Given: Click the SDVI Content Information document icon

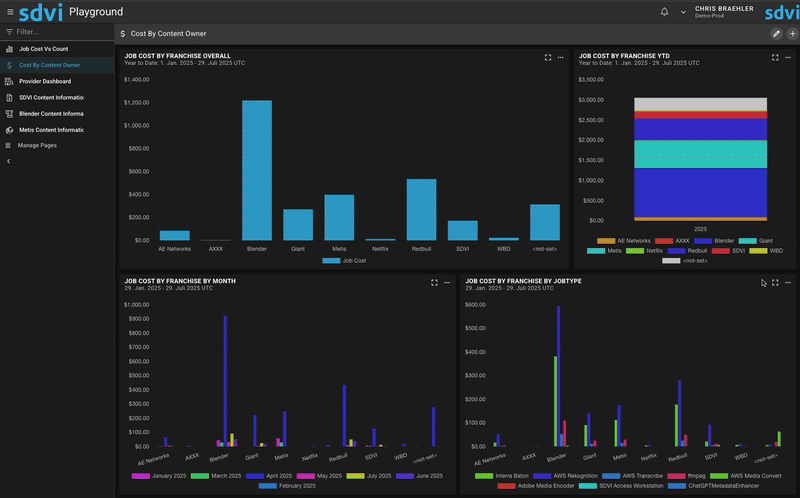Looking at the screenshot, I should (x=9, y=97).
